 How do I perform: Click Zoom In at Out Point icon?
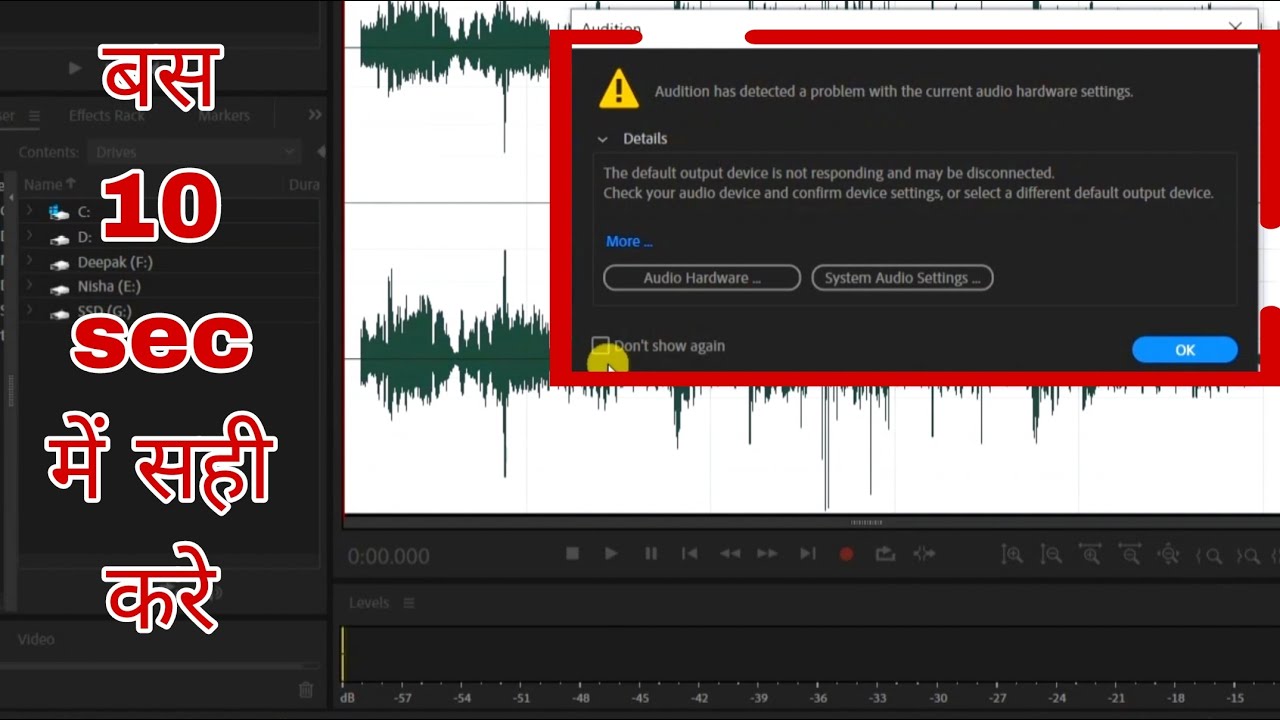click(1247, 555)
